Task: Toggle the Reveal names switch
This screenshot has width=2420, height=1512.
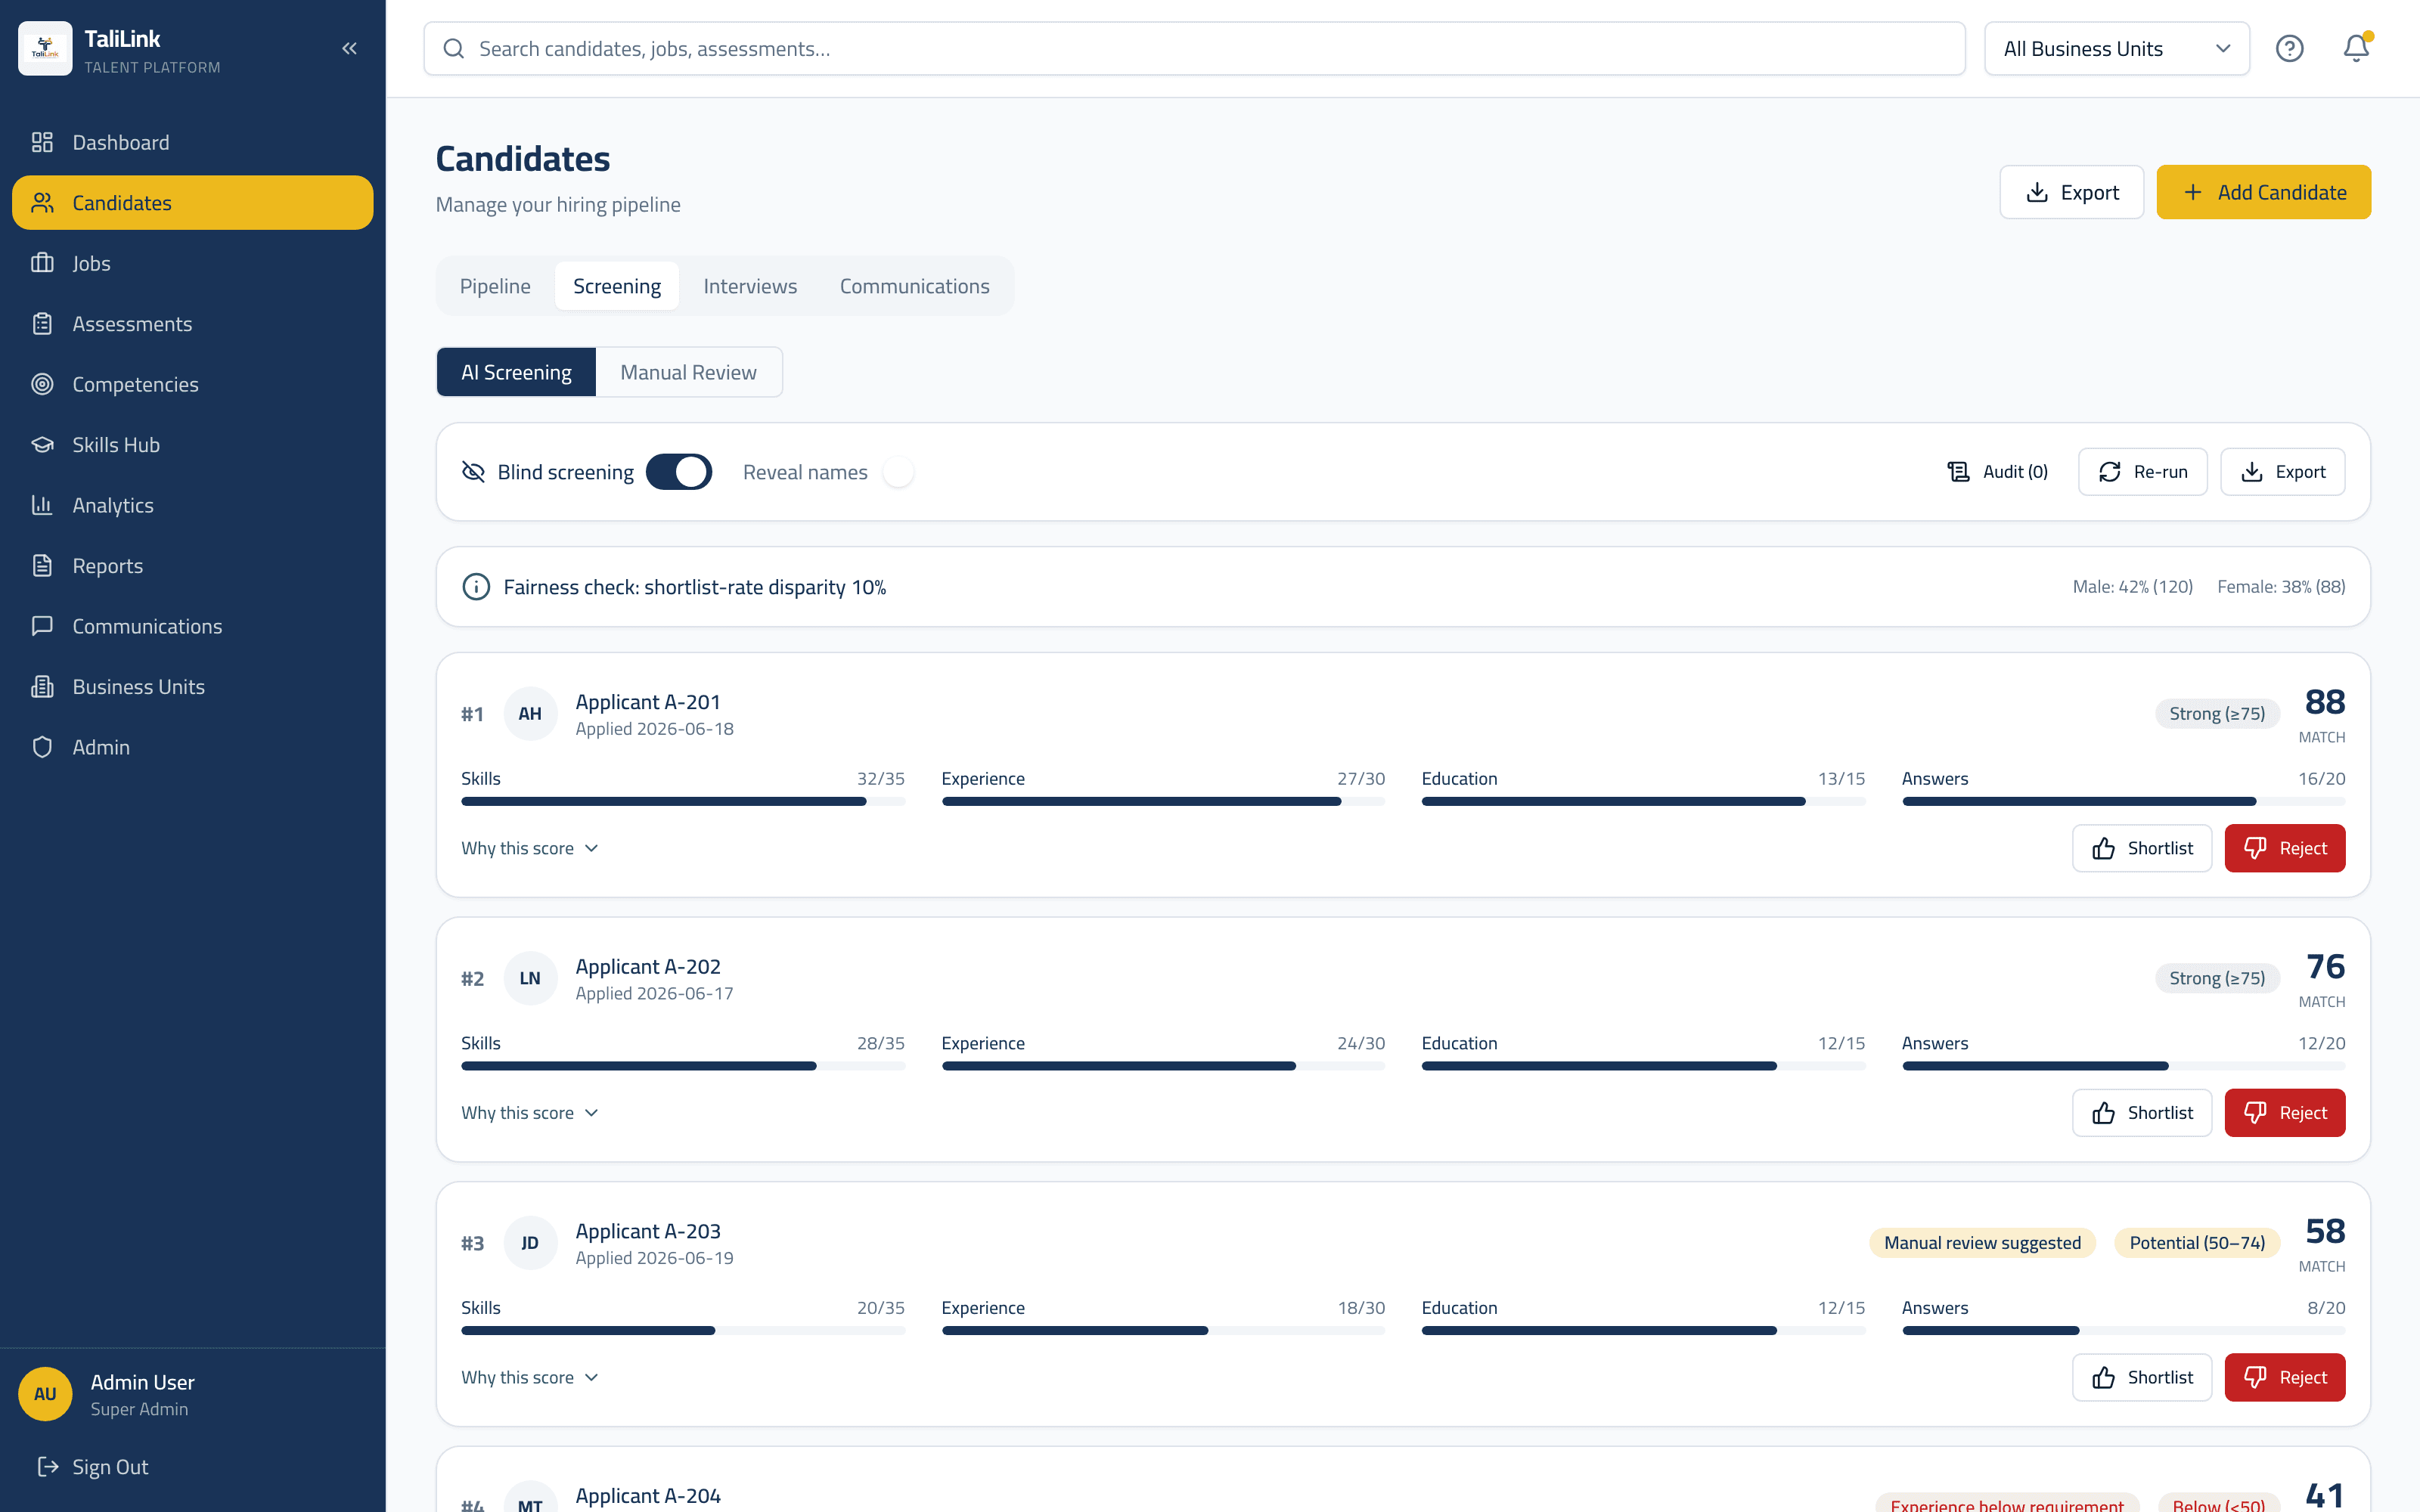Action: [898, 472]
